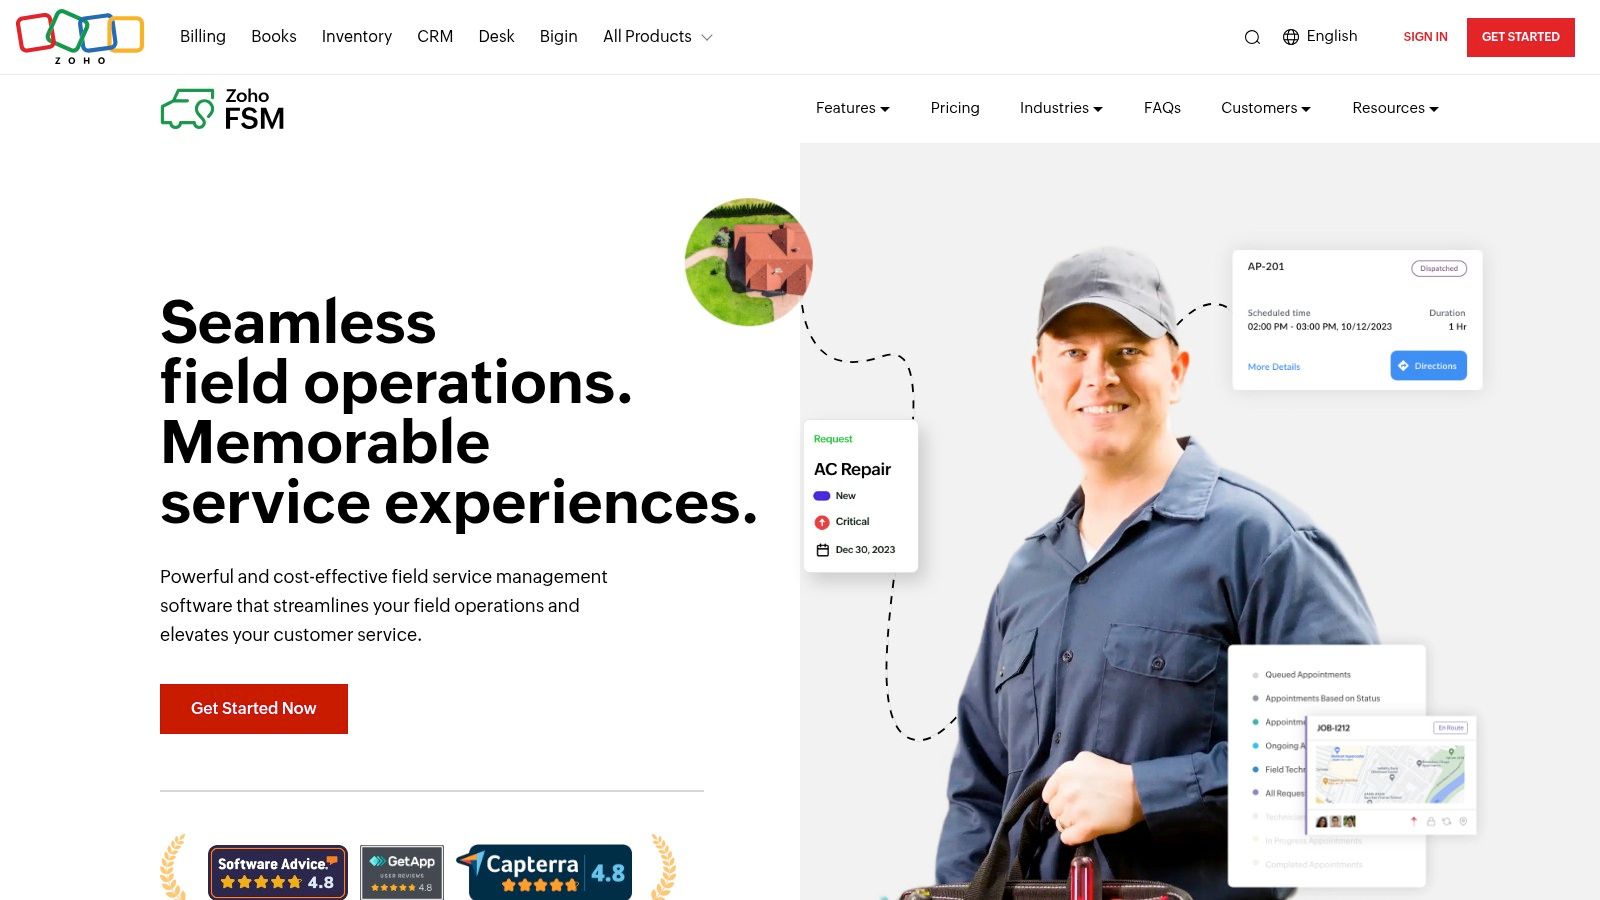Open the Customers dropdown menu

click(1265, 108)
